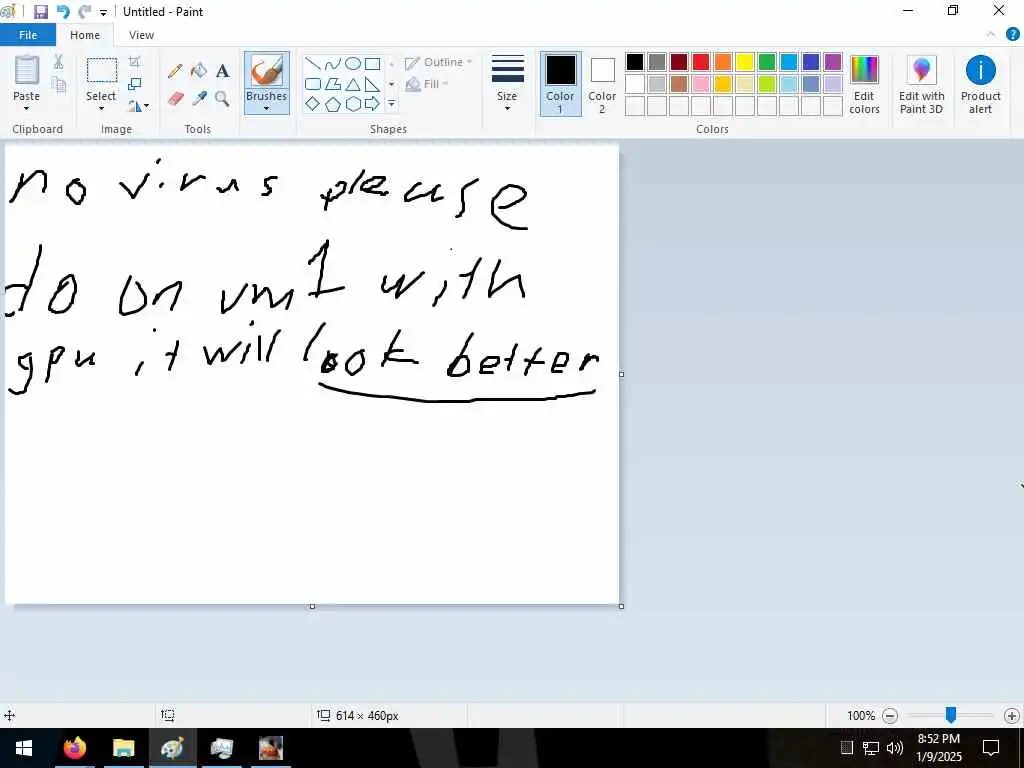Click the Copy icon in Clipboard group
Viewport: 1024px width, 768px height.
58,84
